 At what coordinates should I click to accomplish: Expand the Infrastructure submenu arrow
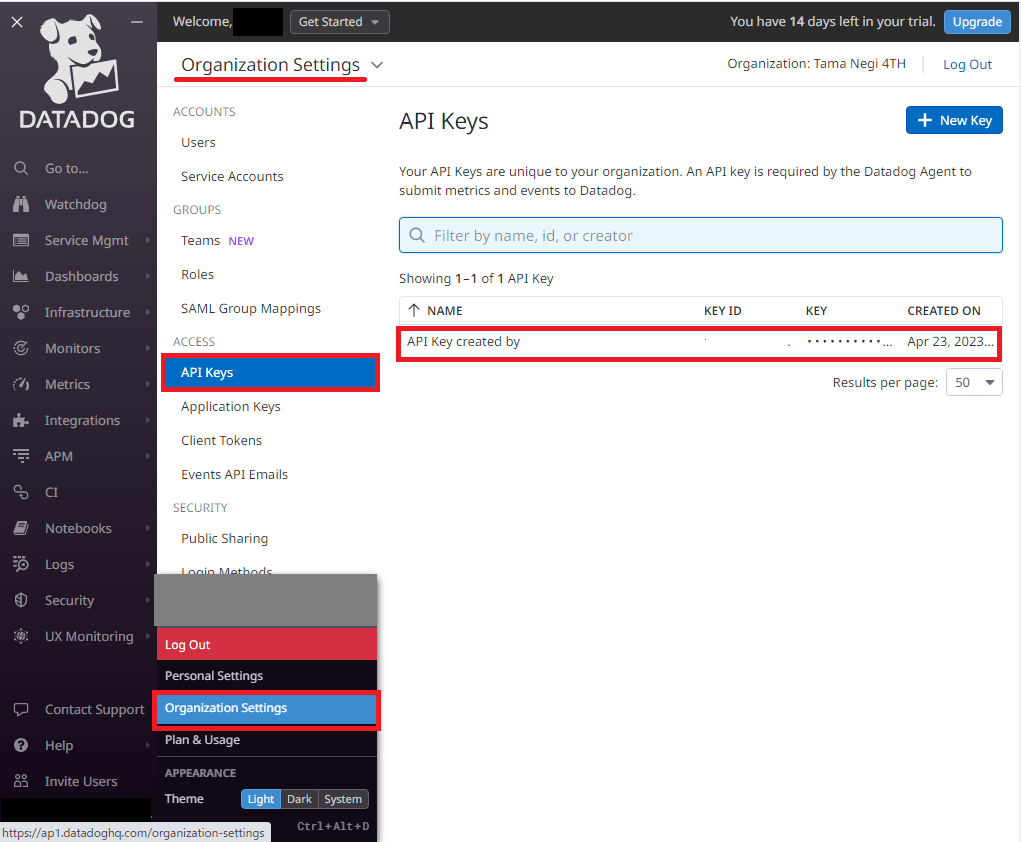coord(148,313)
